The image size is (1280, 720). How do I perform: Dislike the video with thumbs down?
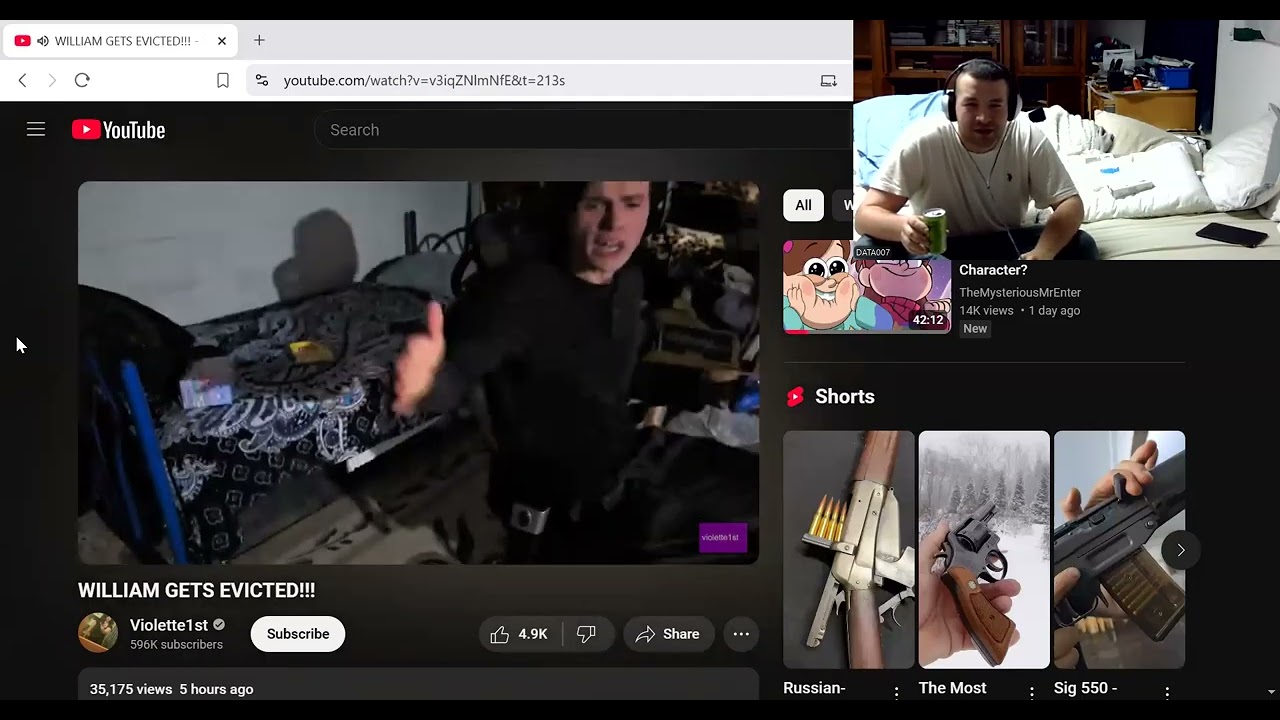(x=587, y=634)
